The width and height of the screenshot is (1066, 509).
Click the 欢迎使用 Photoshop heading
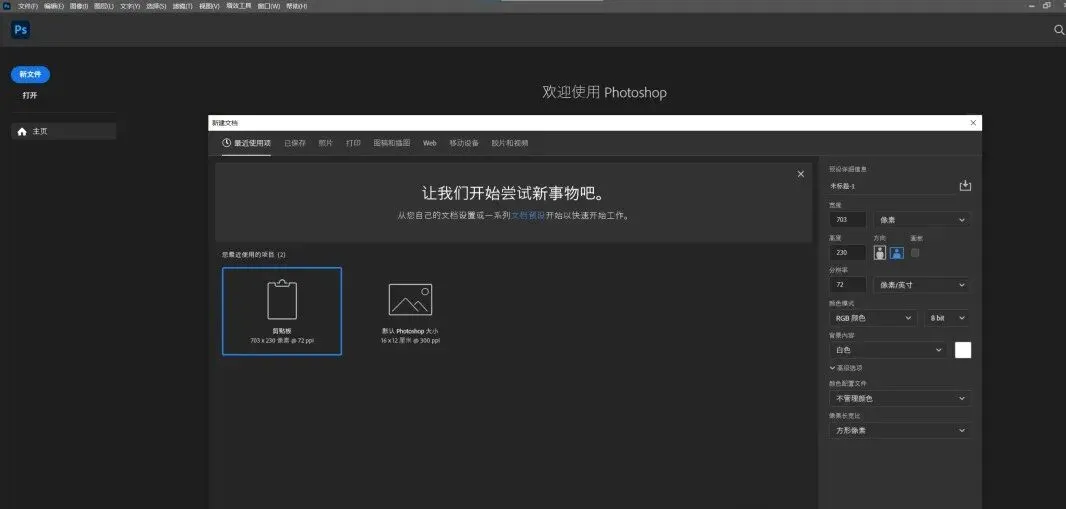click(x=604, y=92)
